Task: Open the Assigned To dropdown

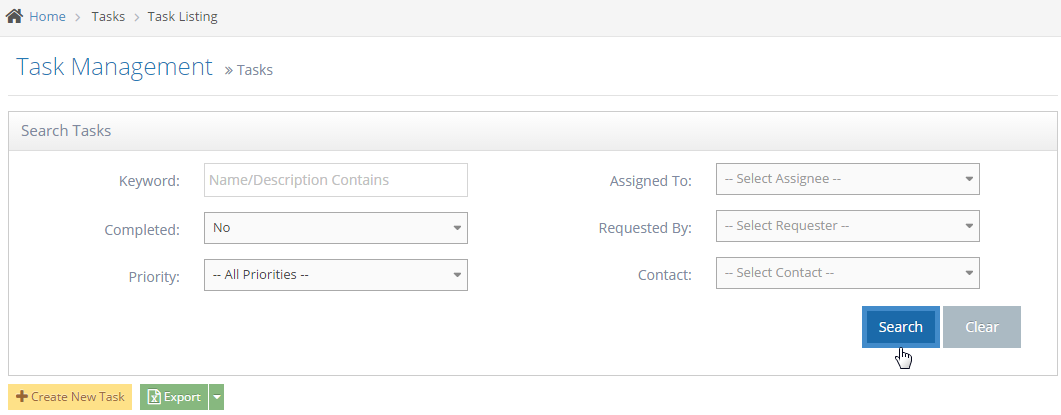Action: click(847, 180)
